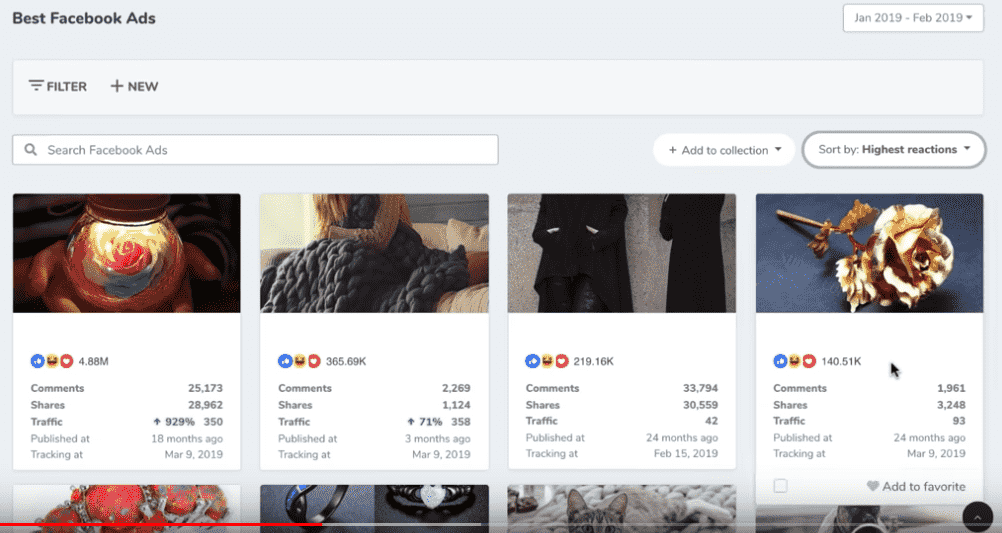
Task: Click the Add to favorite label
Action: (923, 486)
